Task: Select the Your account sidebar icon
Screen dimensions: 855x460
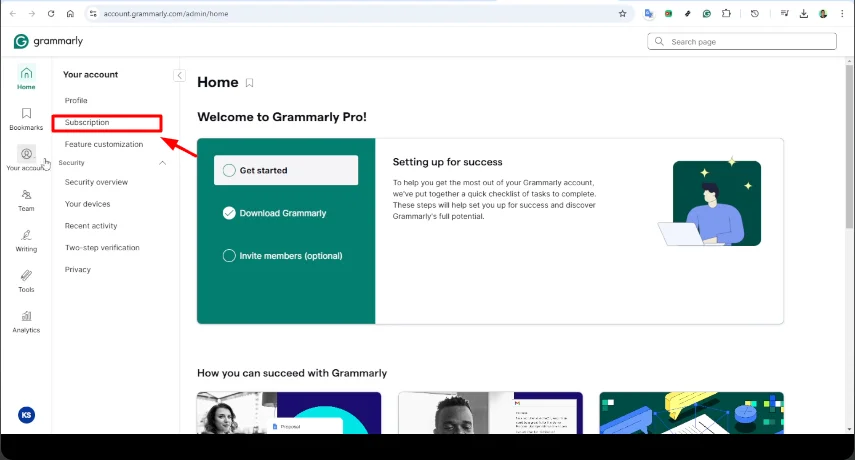Action: 26,159
